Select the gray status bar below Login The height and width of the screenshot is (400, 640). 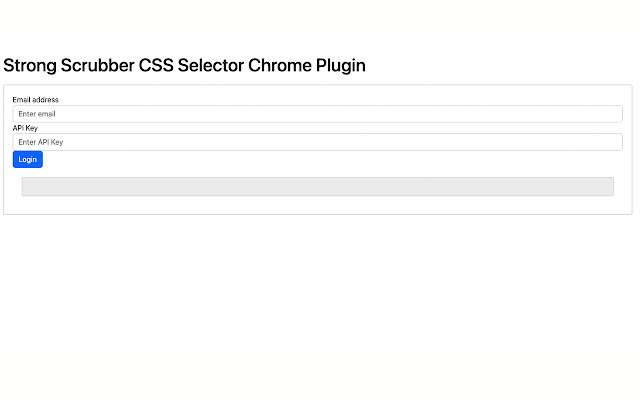click(x=317, y=187)
